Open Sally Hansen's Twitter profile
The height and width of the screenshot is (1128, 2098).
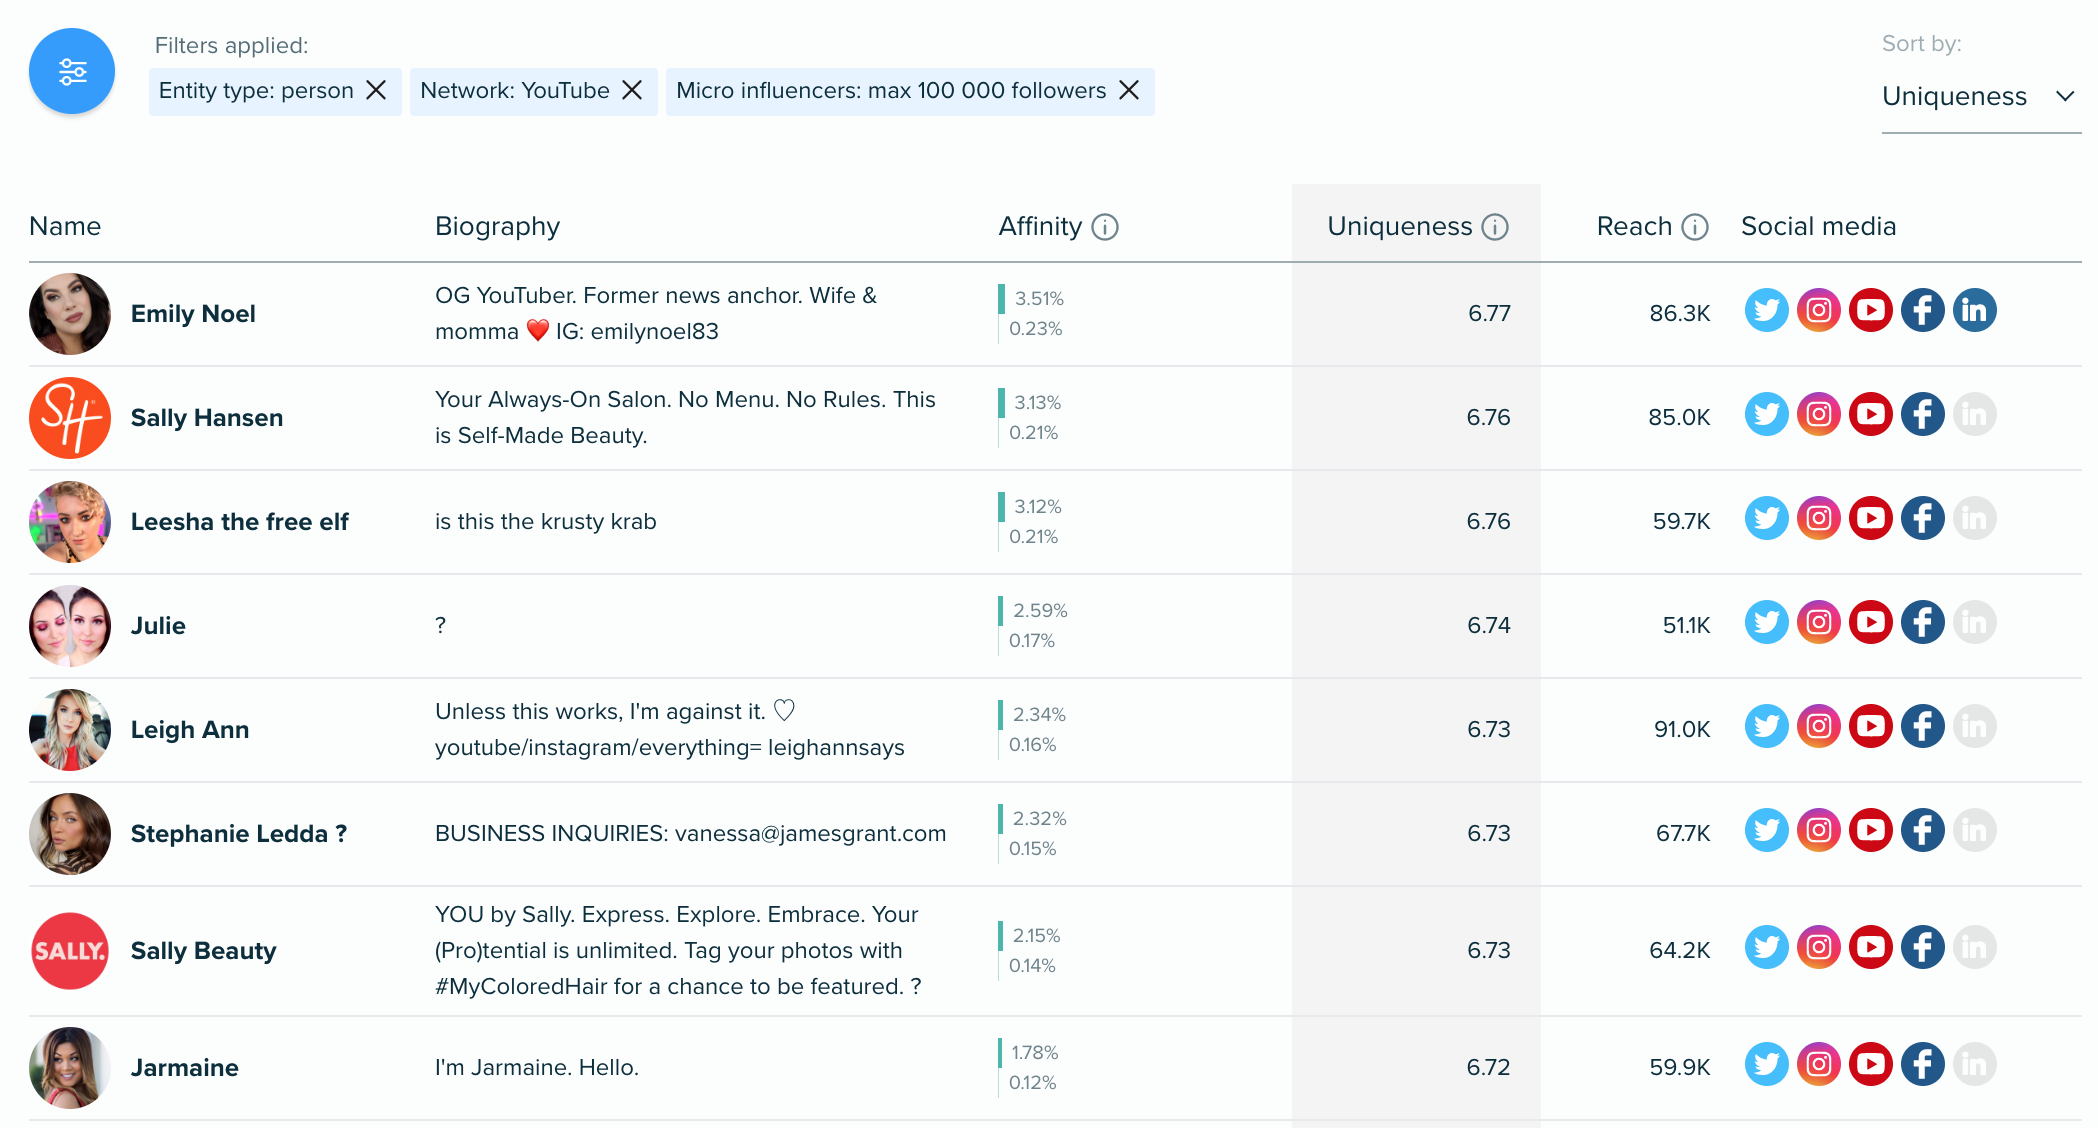pyautogui.click(x=1767, y=414)
